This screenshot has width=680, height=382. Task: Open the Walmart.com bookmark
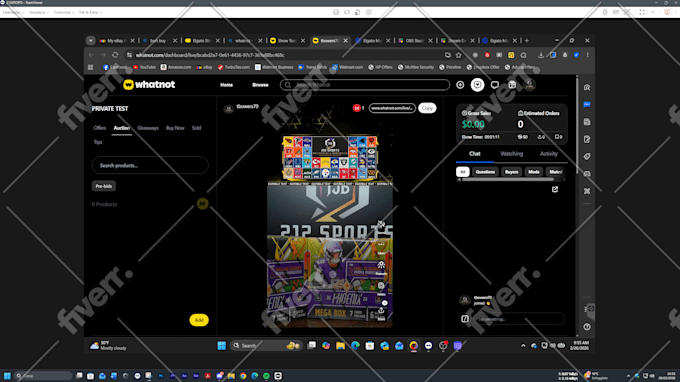point(348,67)
